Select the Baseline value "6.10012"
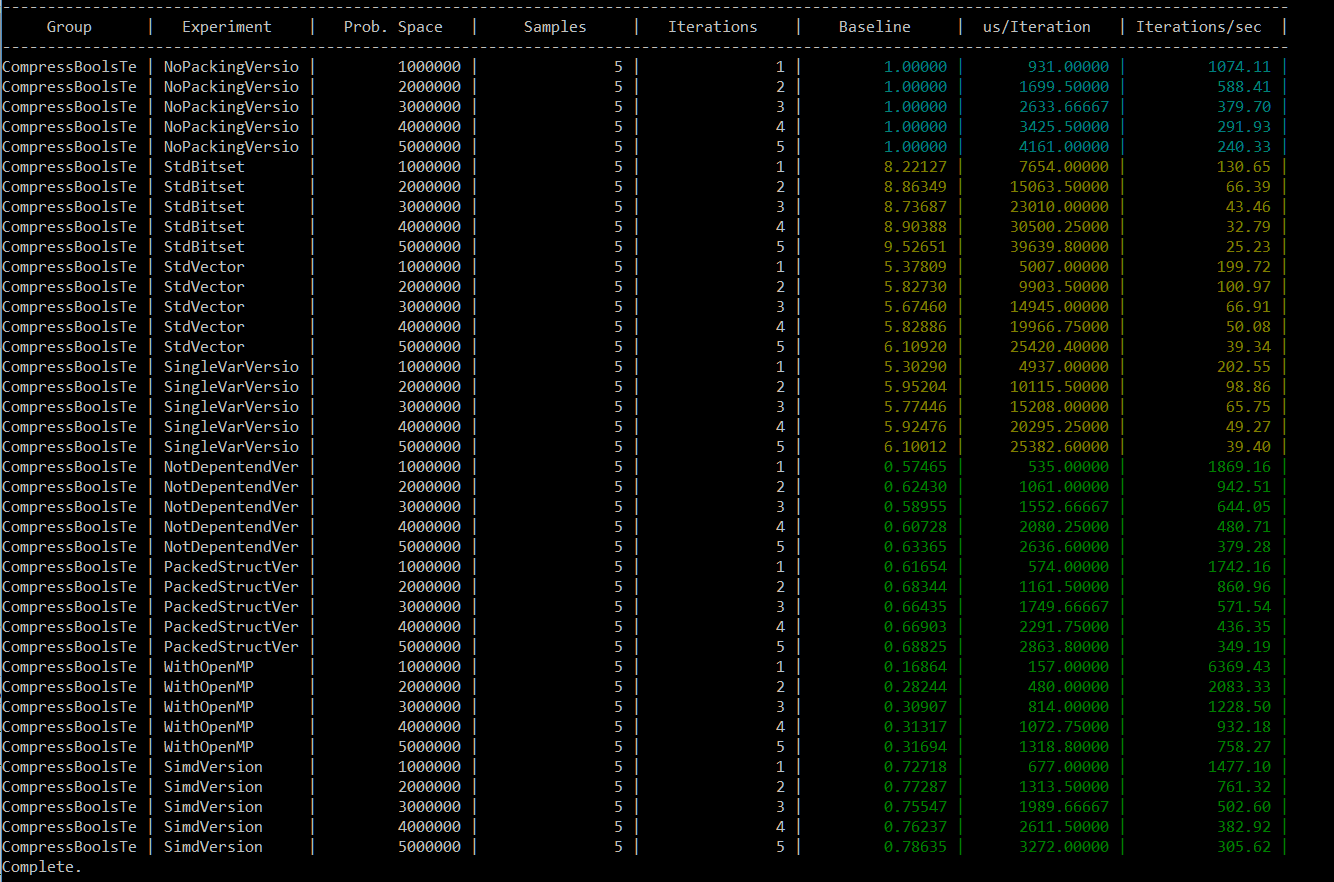This screenshot has width=1334, height=882. [x=915, y=447]
